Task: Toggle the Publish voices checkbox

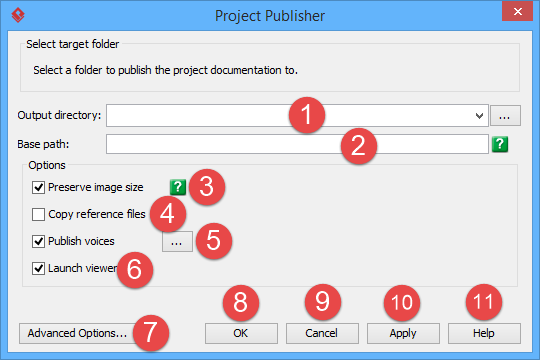Action: click(38, 241)
